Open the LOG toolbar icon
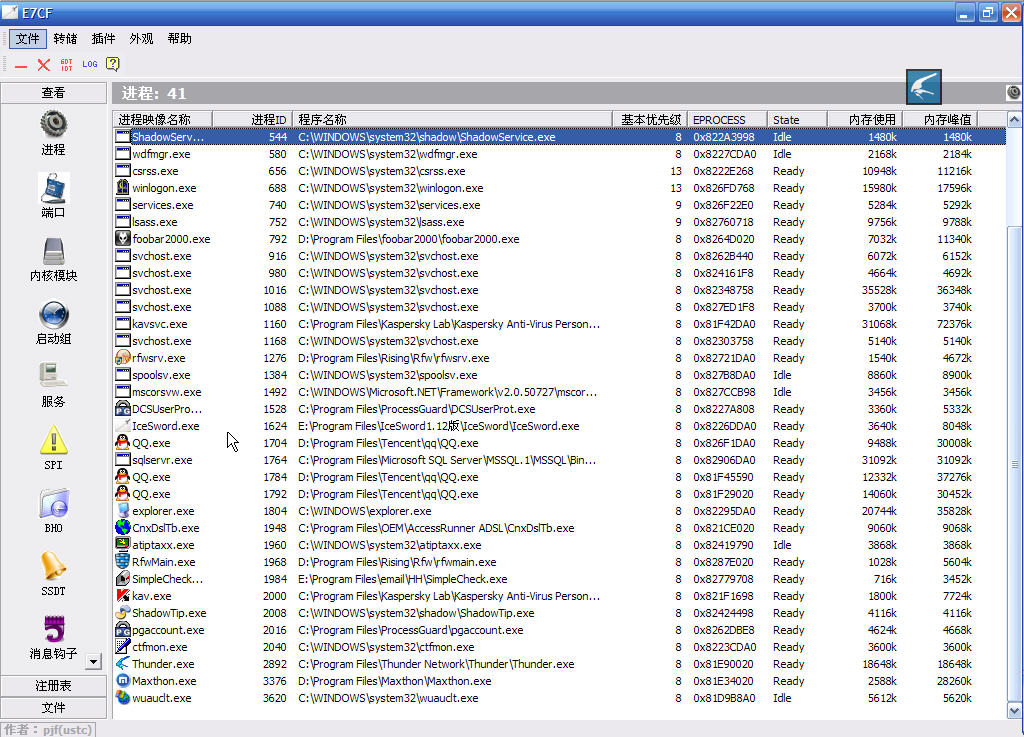 [89, 65]
